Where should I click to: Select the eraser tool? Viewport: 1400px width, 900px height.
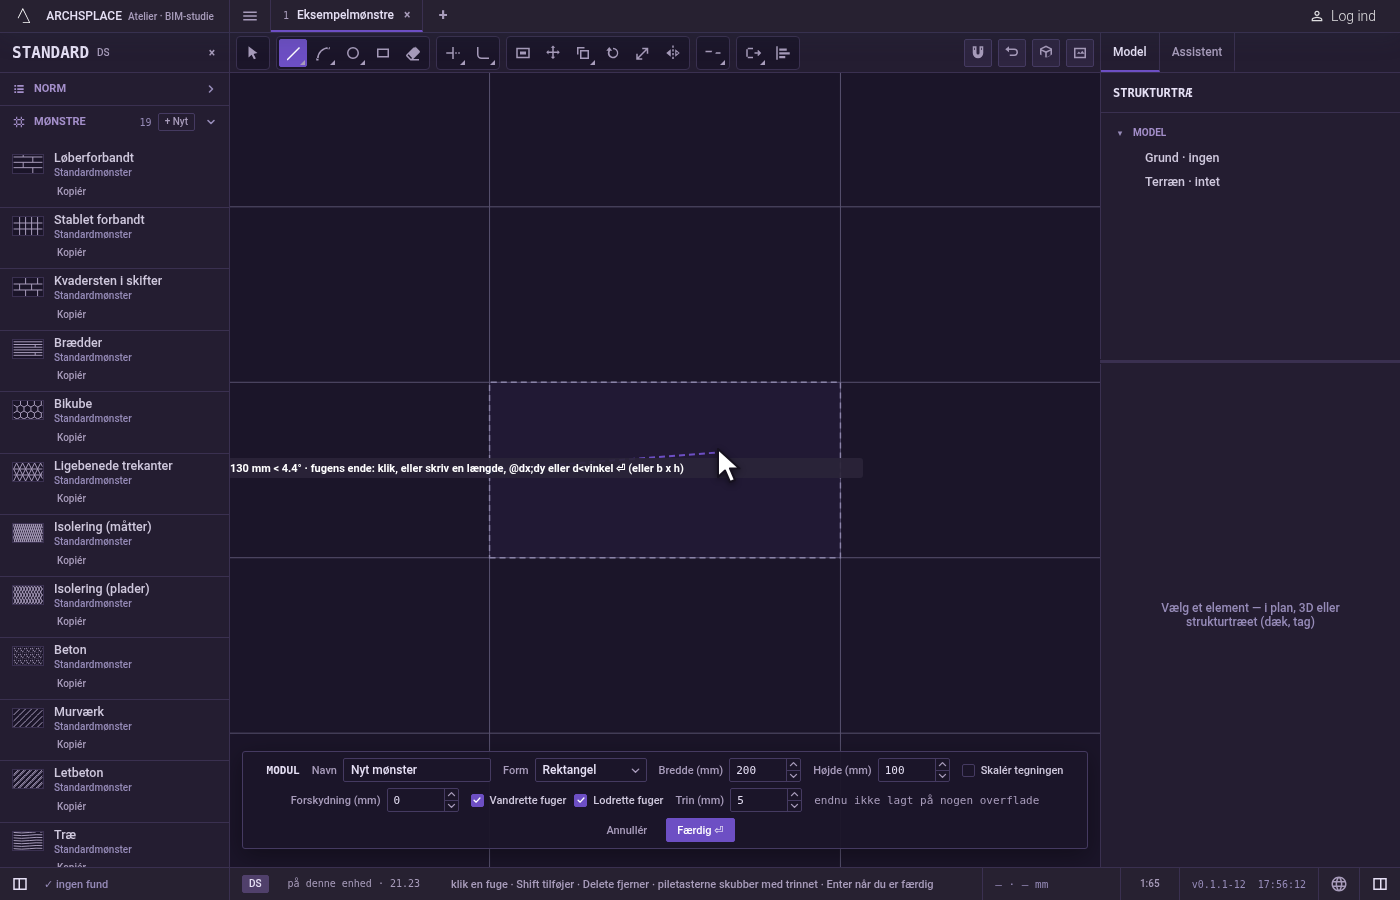(413, 53)
